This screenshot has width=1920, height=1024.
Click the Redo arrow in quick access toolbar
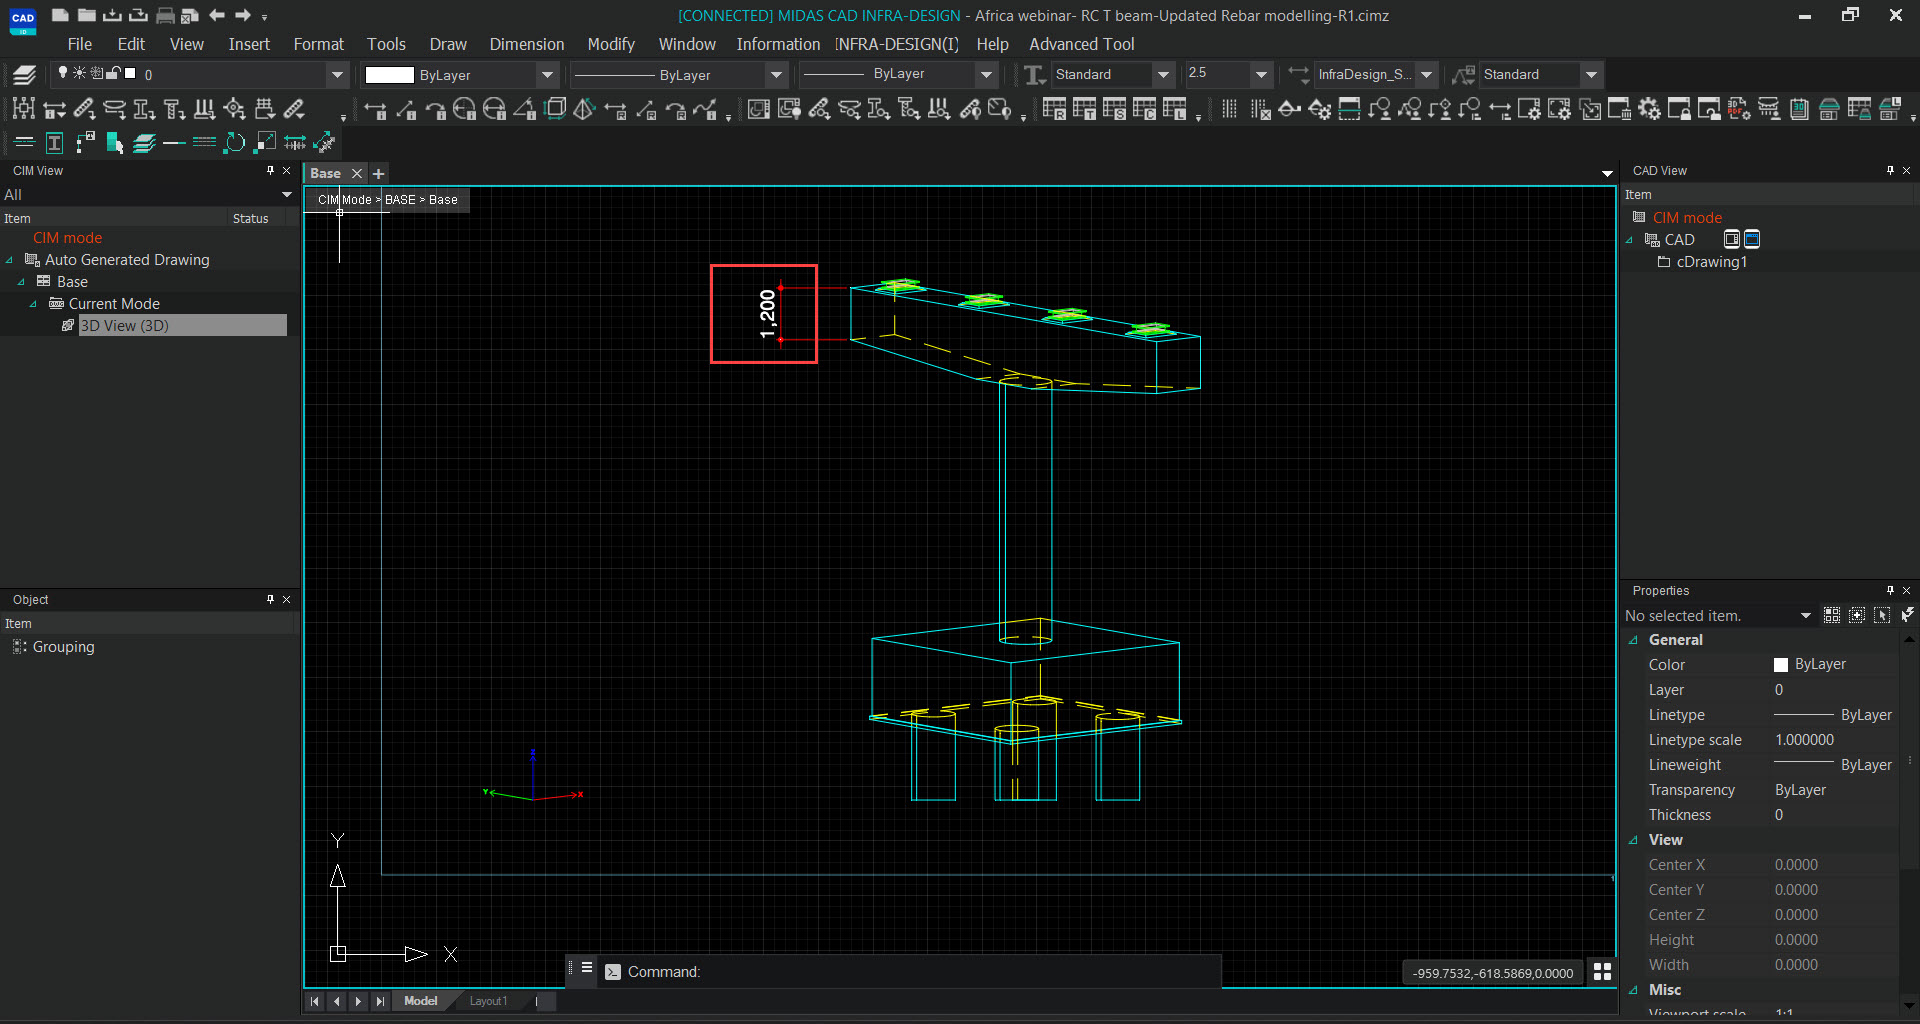click(x=242, y=15)
